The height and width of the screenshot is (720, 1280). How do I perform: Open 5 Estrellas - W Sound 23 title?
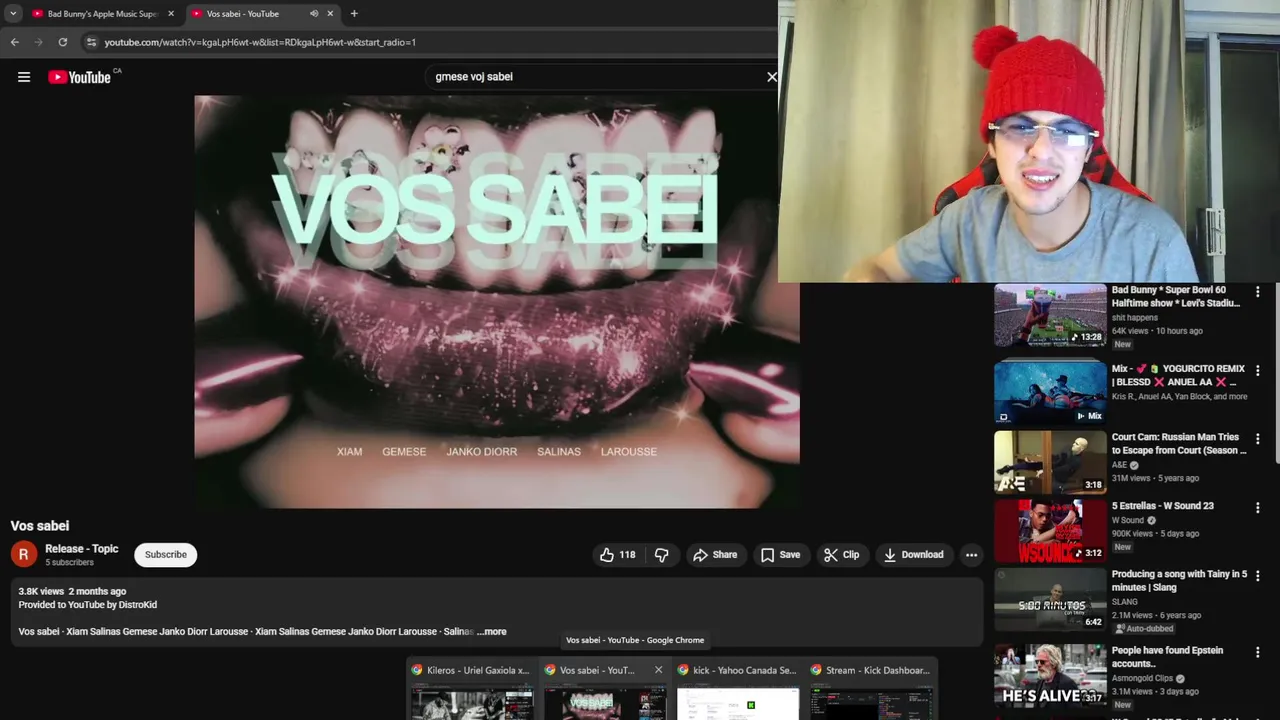click(1162, 506)
